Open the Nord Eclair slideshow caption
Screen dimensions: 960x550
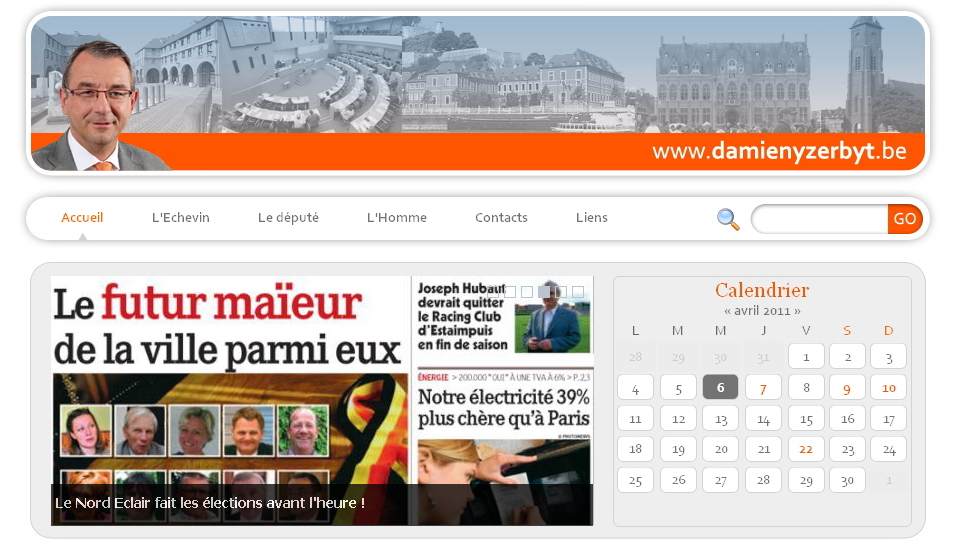tap(210, 503)
